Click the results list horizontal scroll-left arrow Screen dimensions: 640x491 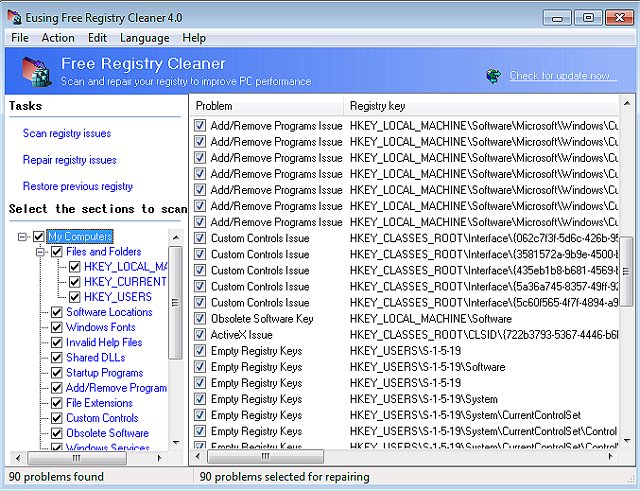tap(198, 457)
